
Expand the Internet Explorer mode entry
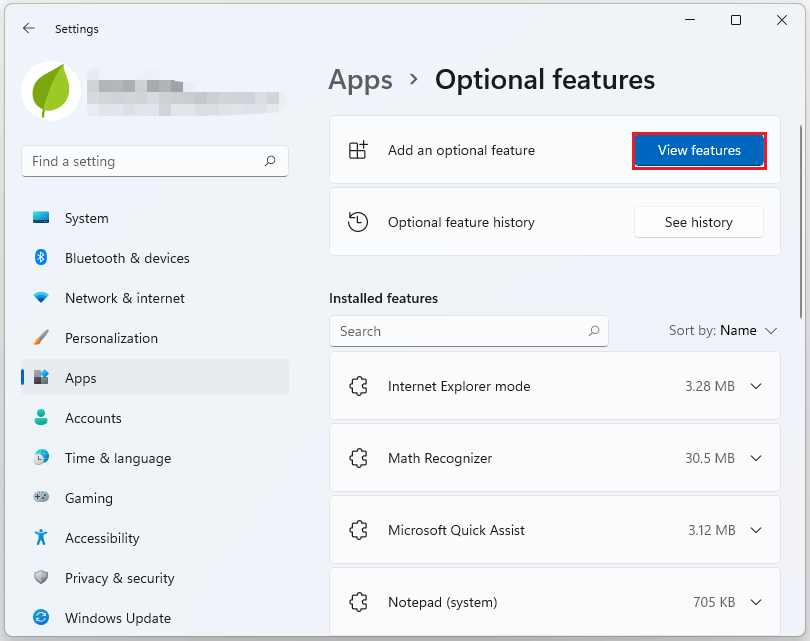click(x=756, y=386)
